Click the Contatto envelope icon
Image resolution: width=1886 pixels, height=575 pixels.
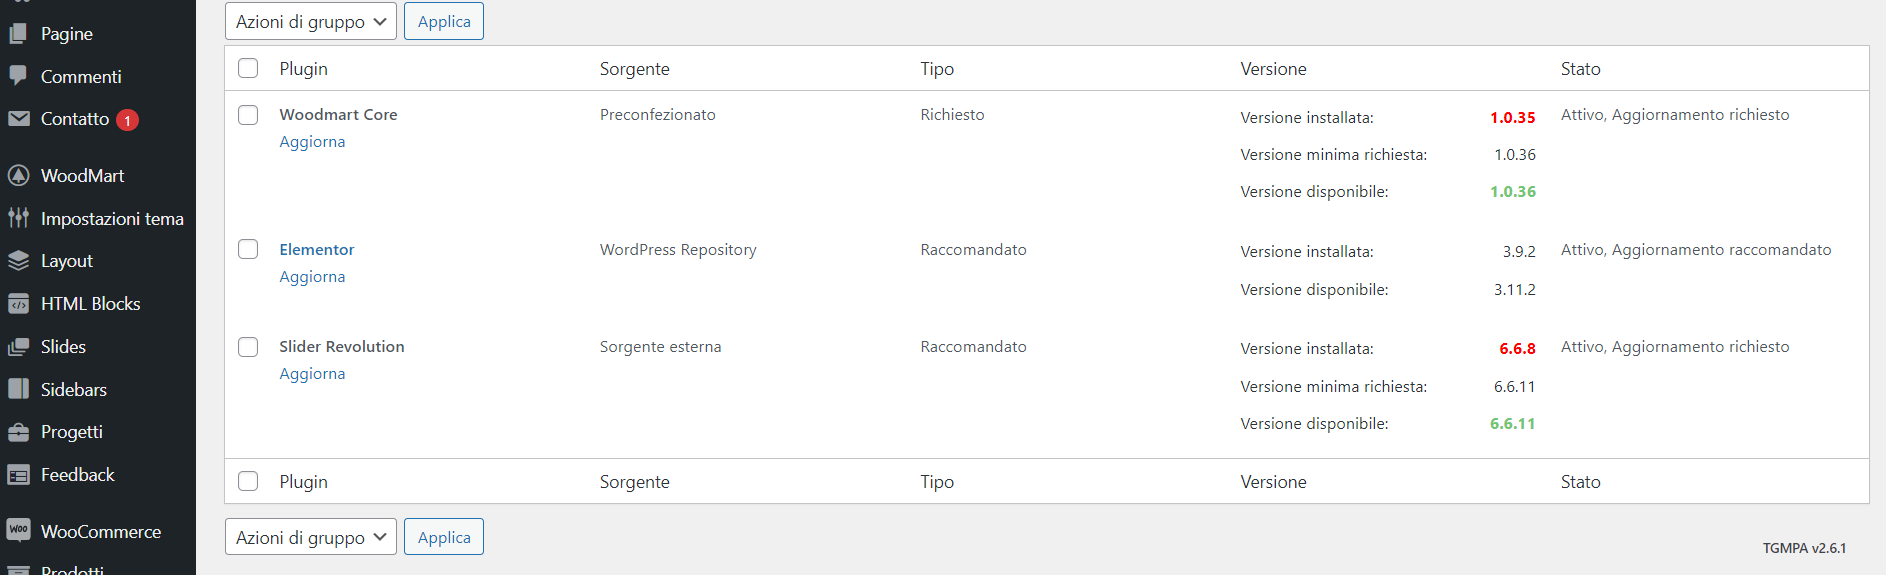pyautogui.click(x=18, y=119)
